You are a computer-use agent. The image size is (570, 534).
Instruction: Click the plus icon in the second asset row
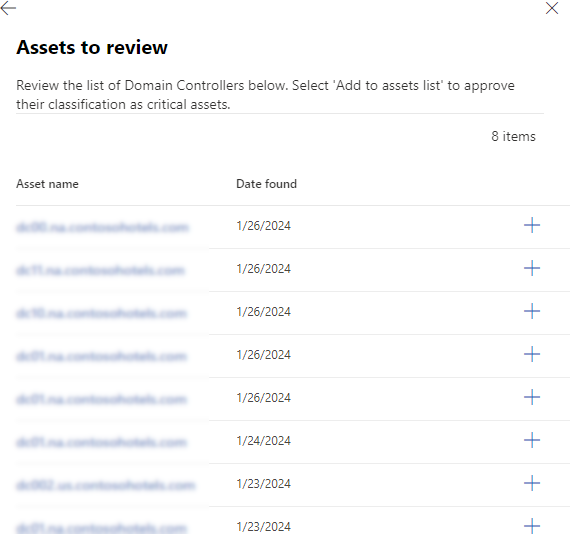(x=531, y=268)
